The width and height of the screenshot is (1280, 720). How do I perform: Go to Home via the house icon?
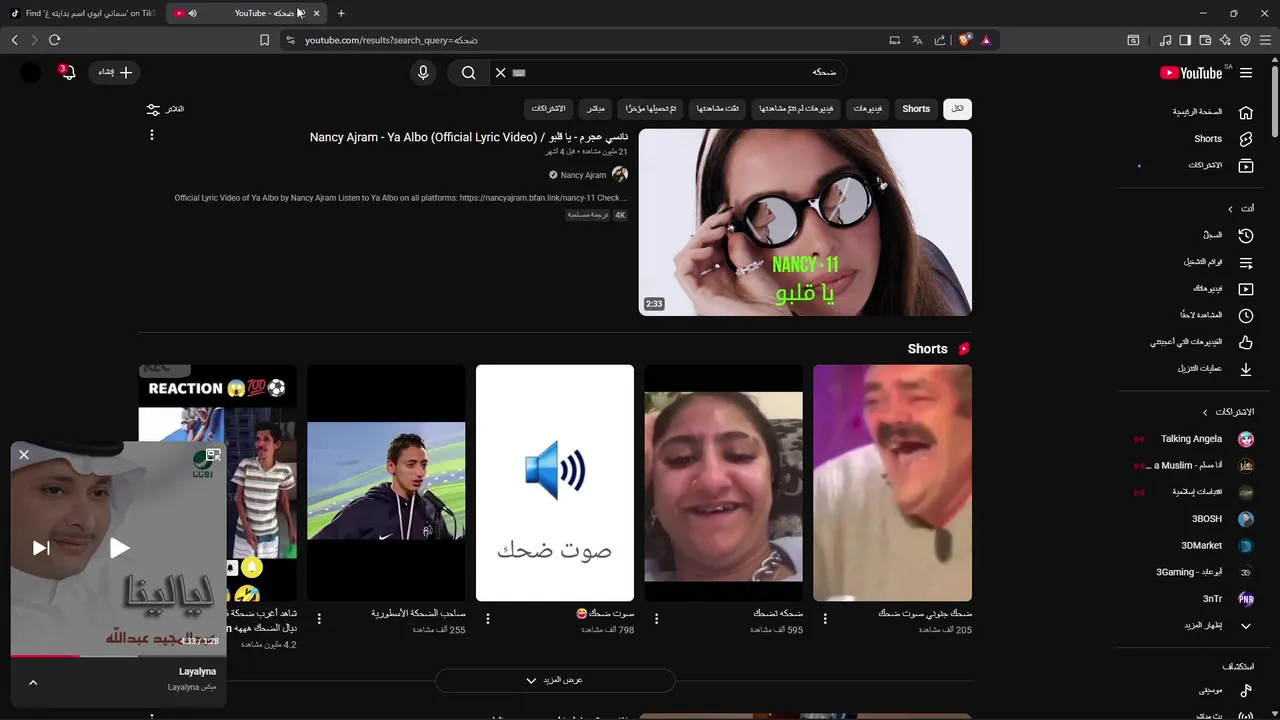pyautogui.click(x=1246, y=112)
